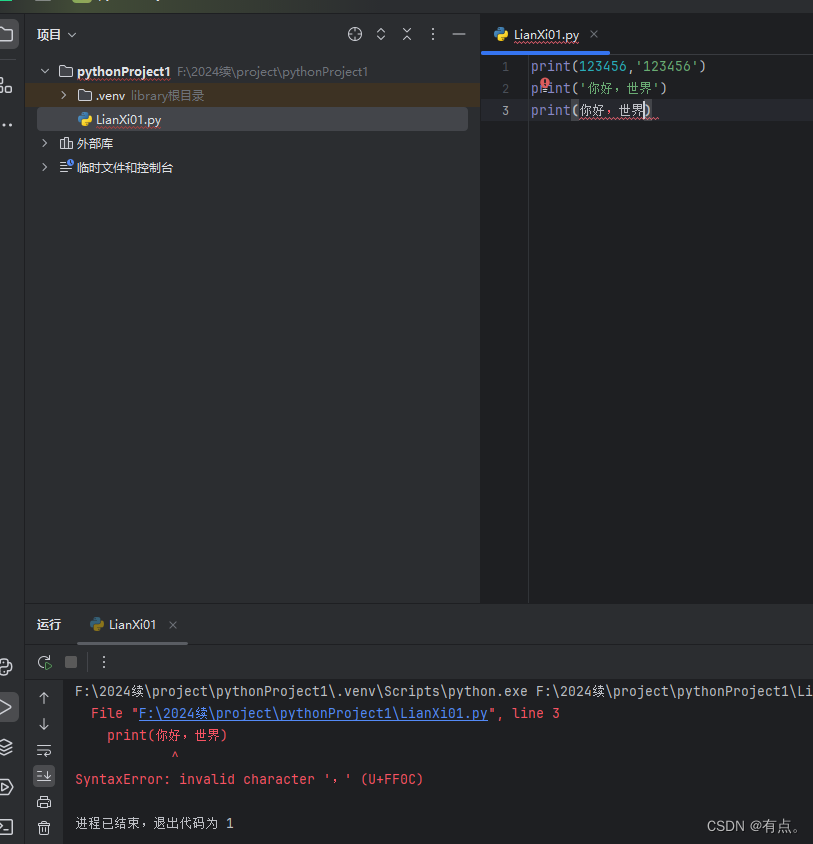Close the LianXi01.py editor tab

click(x=594, y=34)
